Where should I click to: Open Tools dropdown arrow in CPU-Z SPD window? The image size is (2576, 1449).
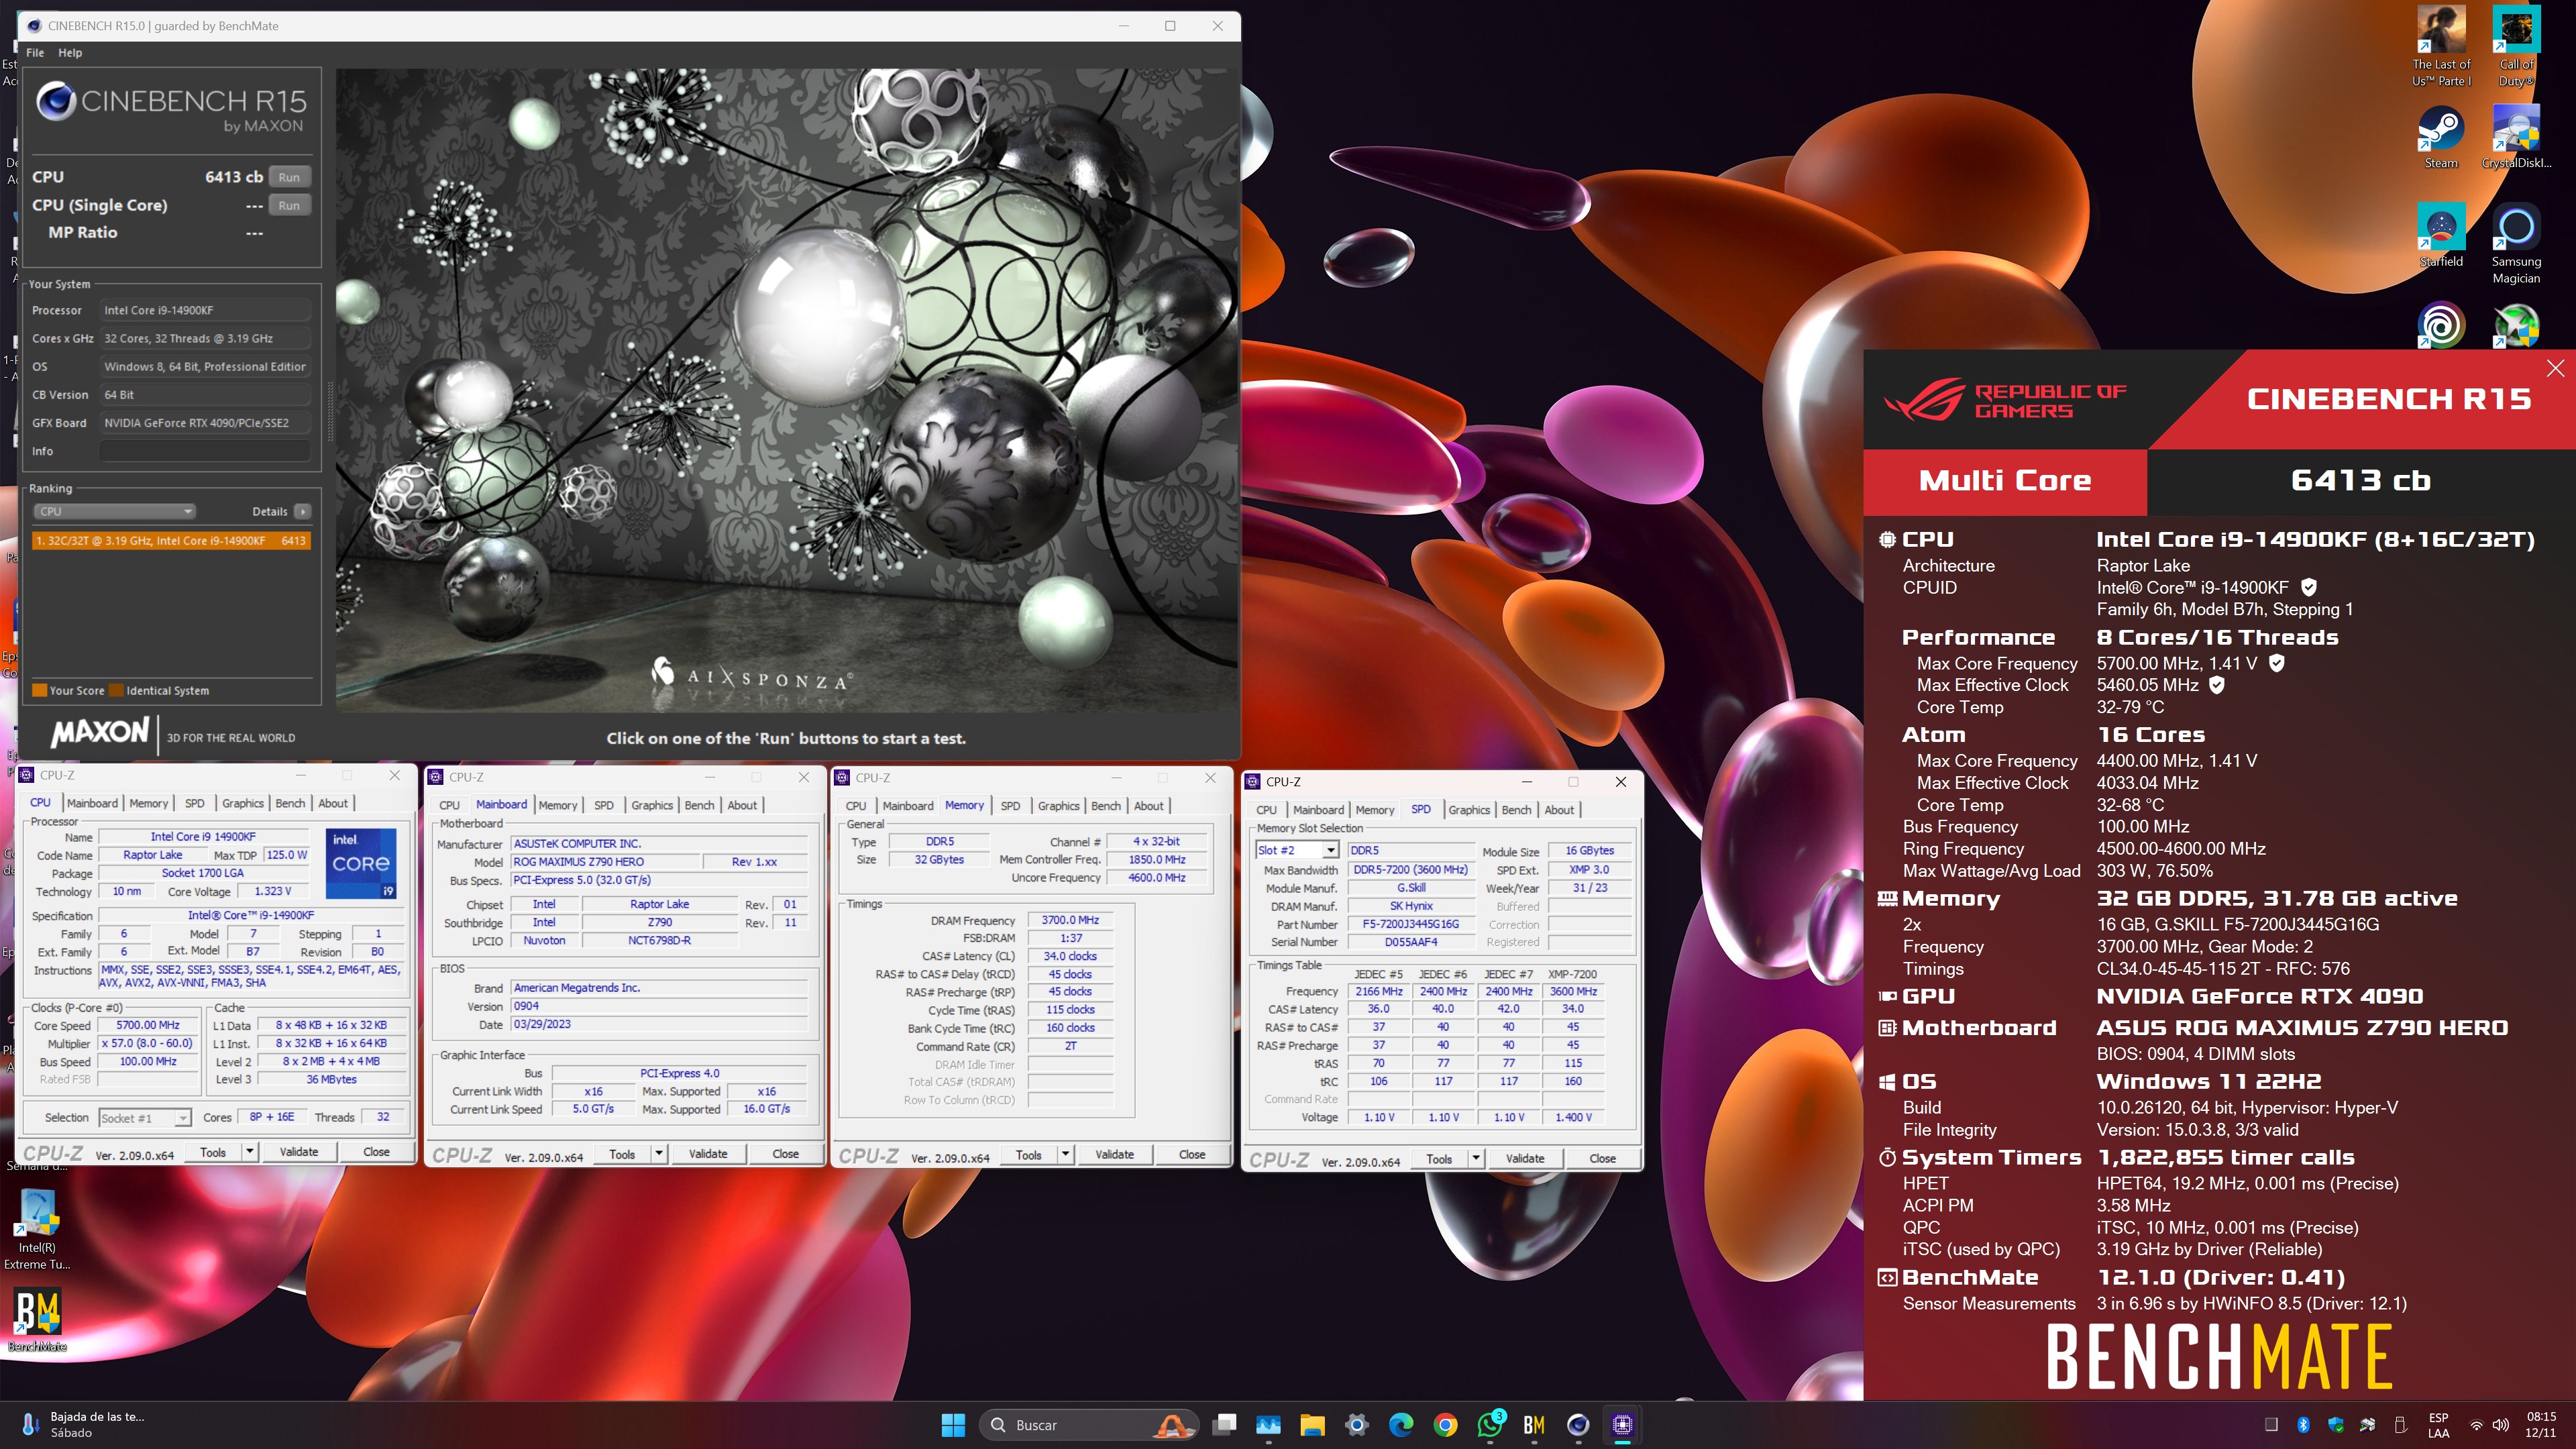(x=1476, y=1158)
